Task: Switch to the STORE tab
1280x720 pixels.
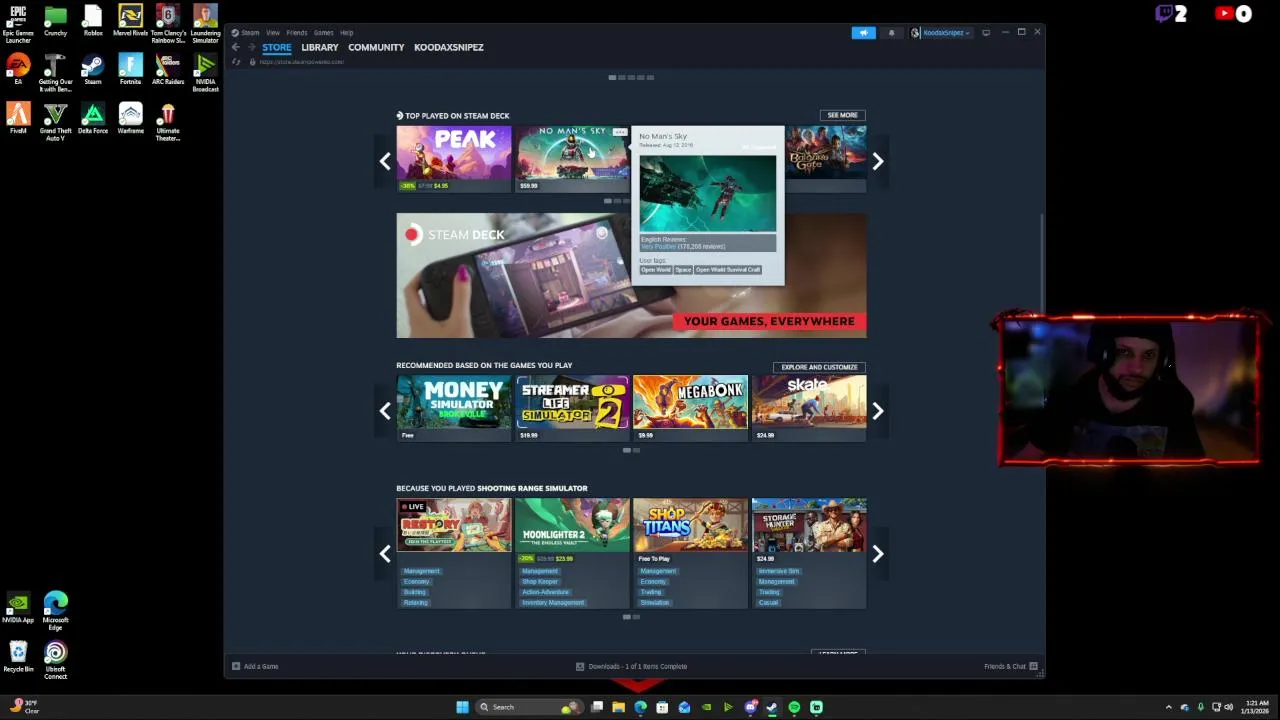Action: [x=277, y=47]
